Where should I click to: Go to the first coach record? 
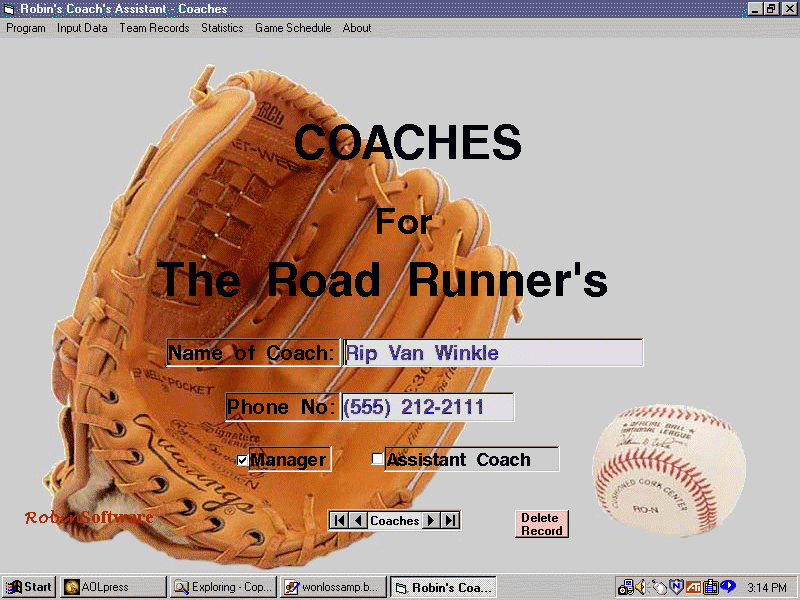click(x=339, y=520)
